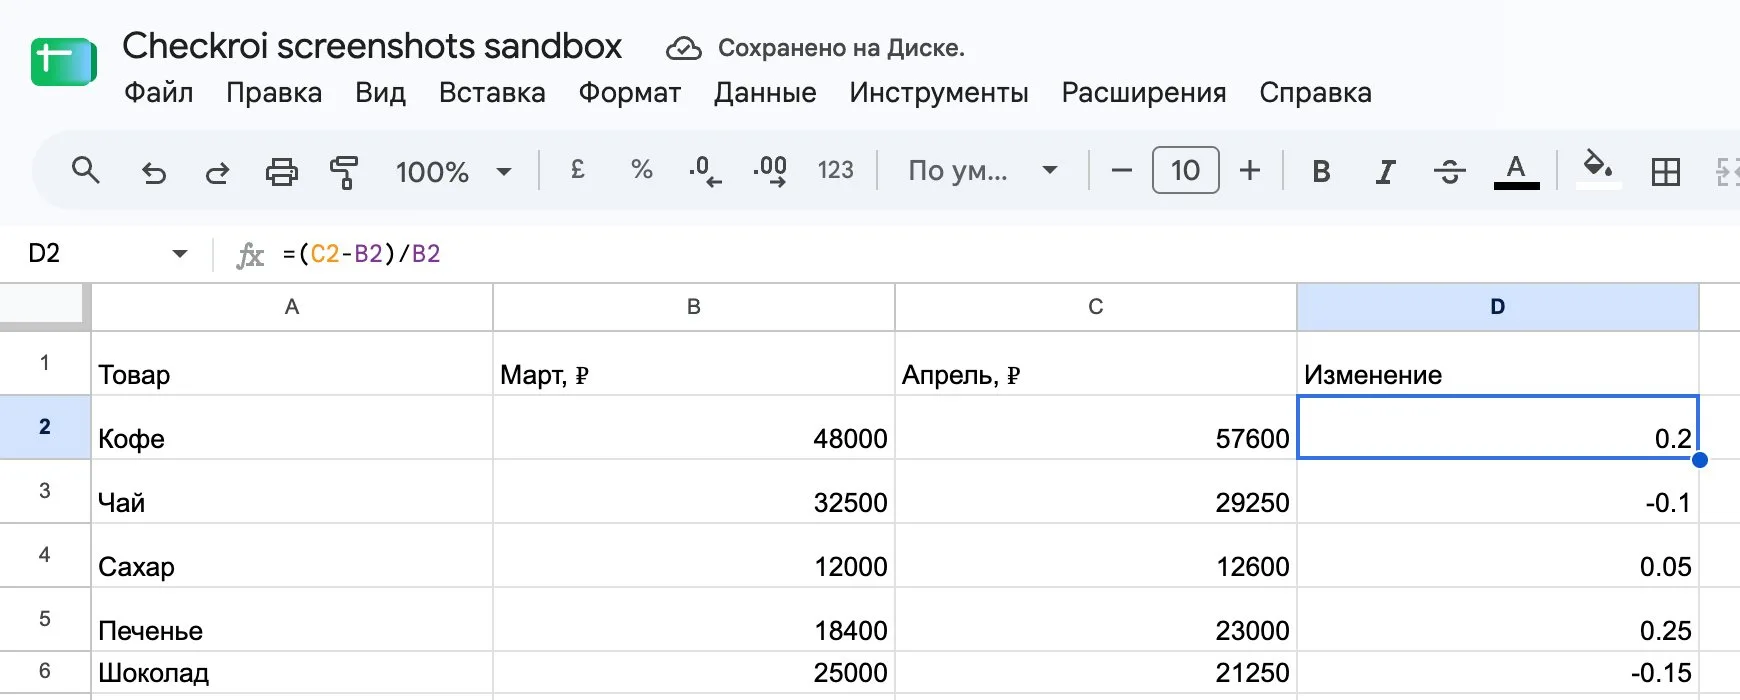1740x700 pixels.
Task: Click the document title Checkroi screenshots sandbox
Action: (372, 46)
